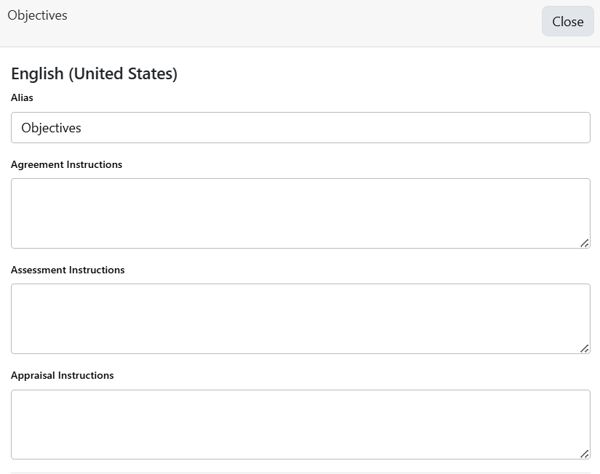Focus the Agreement Instructions text area
Screen dimensions: 600x474
click(300, 213)
